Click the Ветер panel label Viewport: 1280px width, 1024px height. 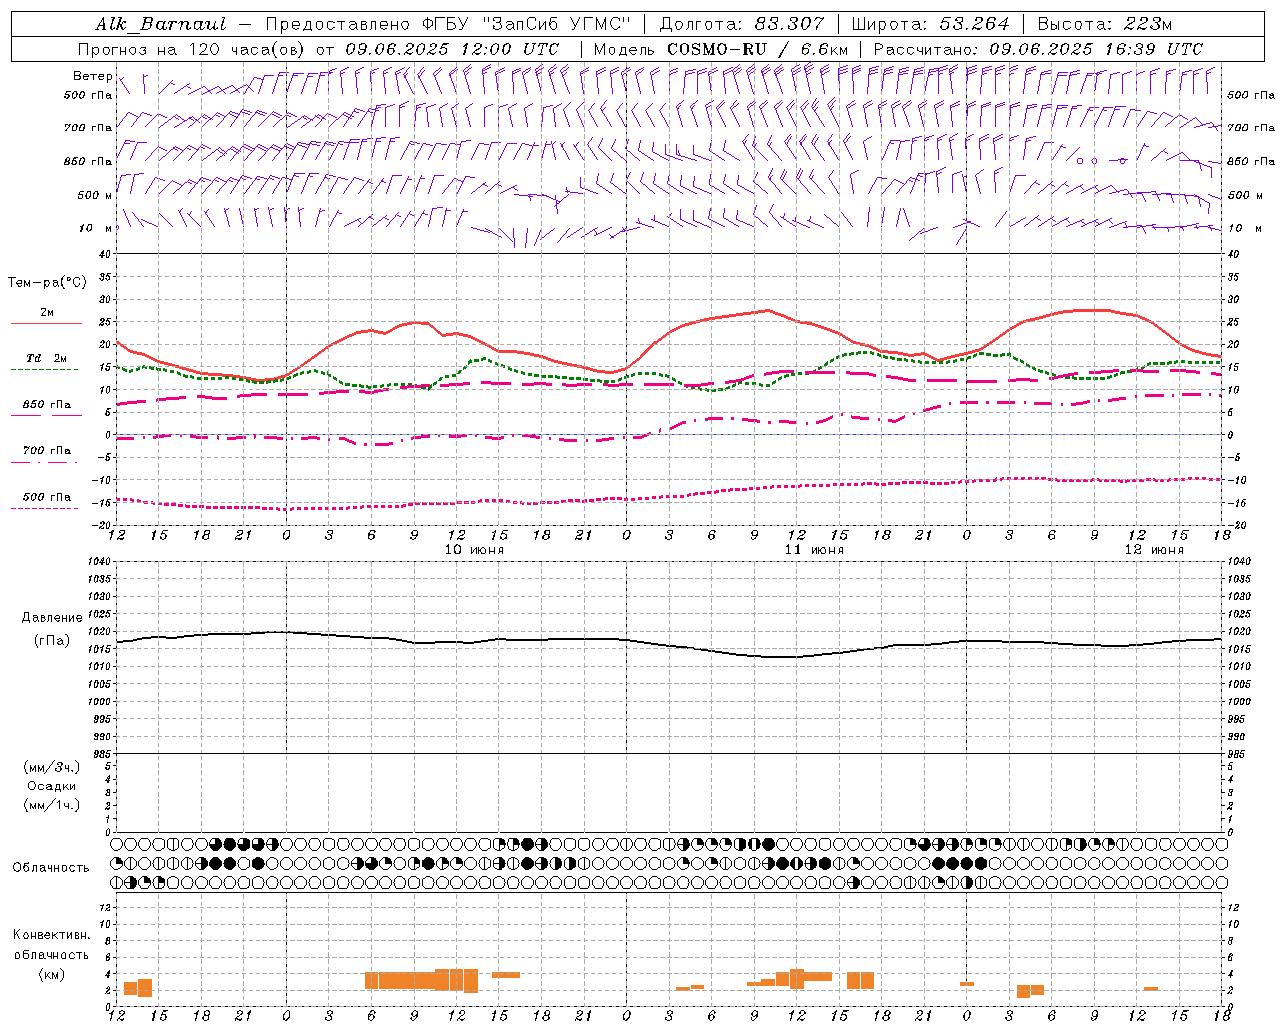pyautogui.click(x=92, y=76)
